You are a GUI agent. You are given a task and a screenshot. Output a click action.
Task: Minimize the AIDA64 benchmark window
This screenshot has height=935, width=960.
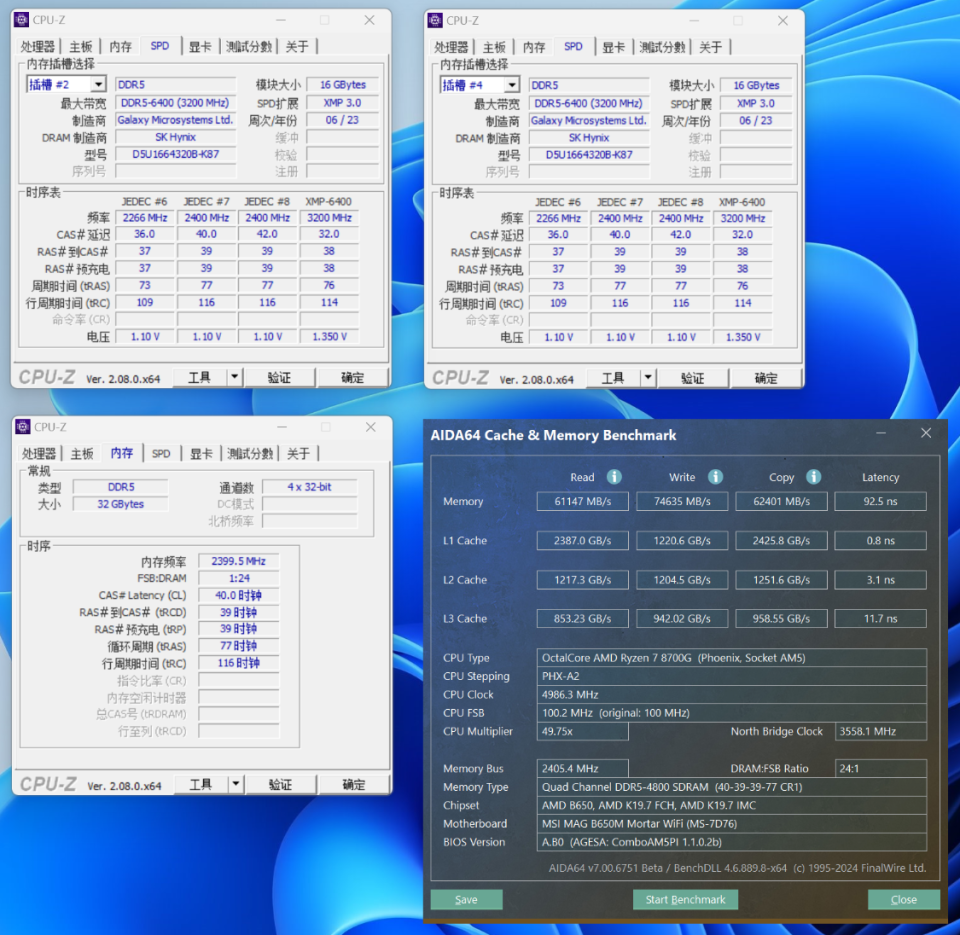[880, 434]
